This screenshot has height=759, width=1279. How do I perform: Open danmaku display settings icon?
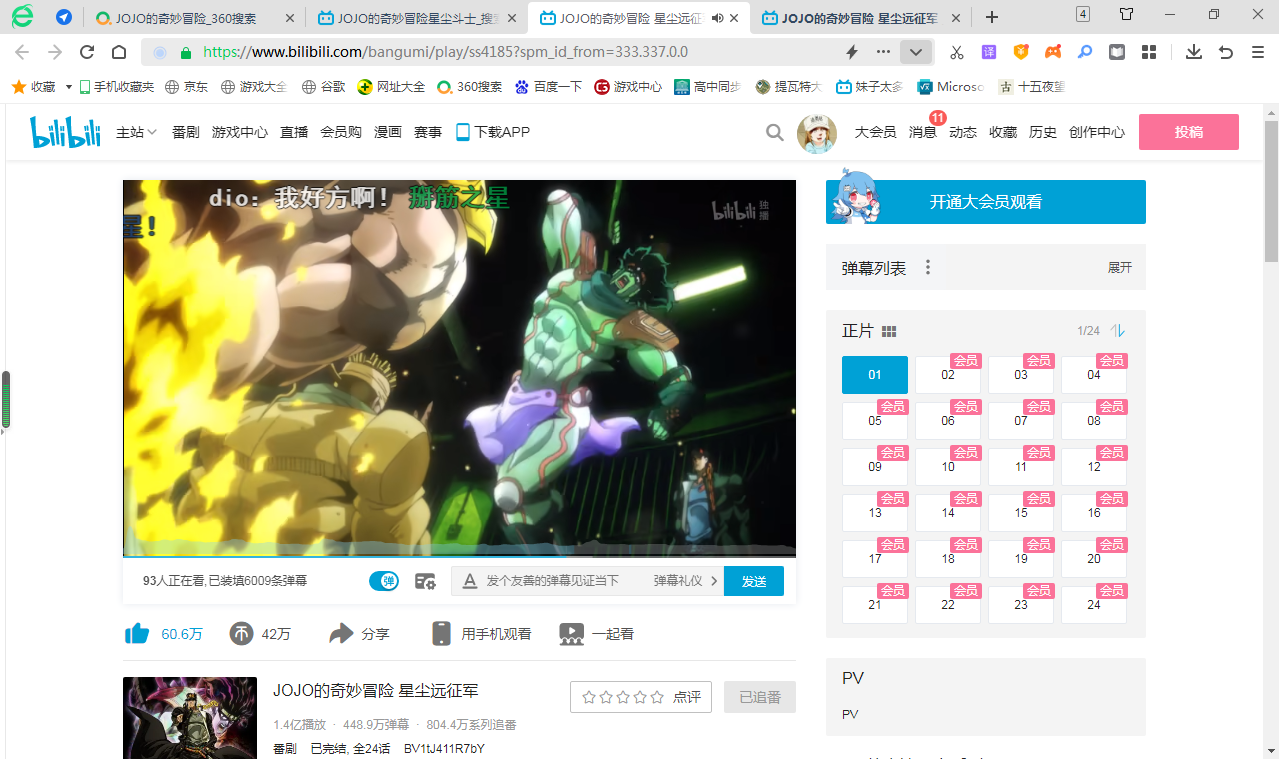[x=425, y=581]
